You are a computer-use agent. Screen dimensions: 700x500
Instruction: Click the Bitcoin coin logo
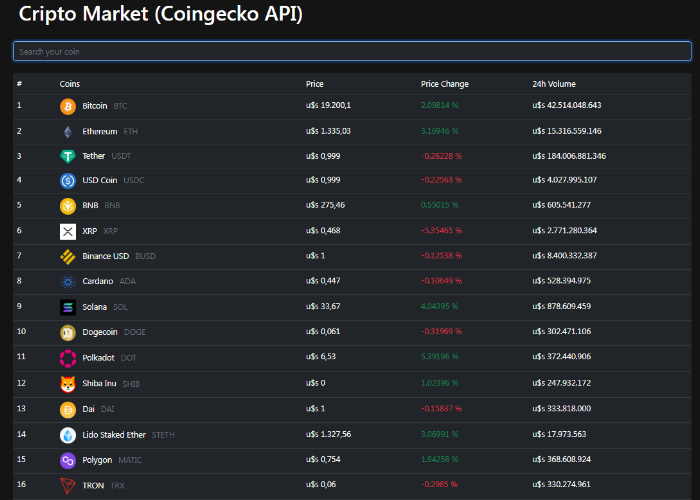(68, 107)
